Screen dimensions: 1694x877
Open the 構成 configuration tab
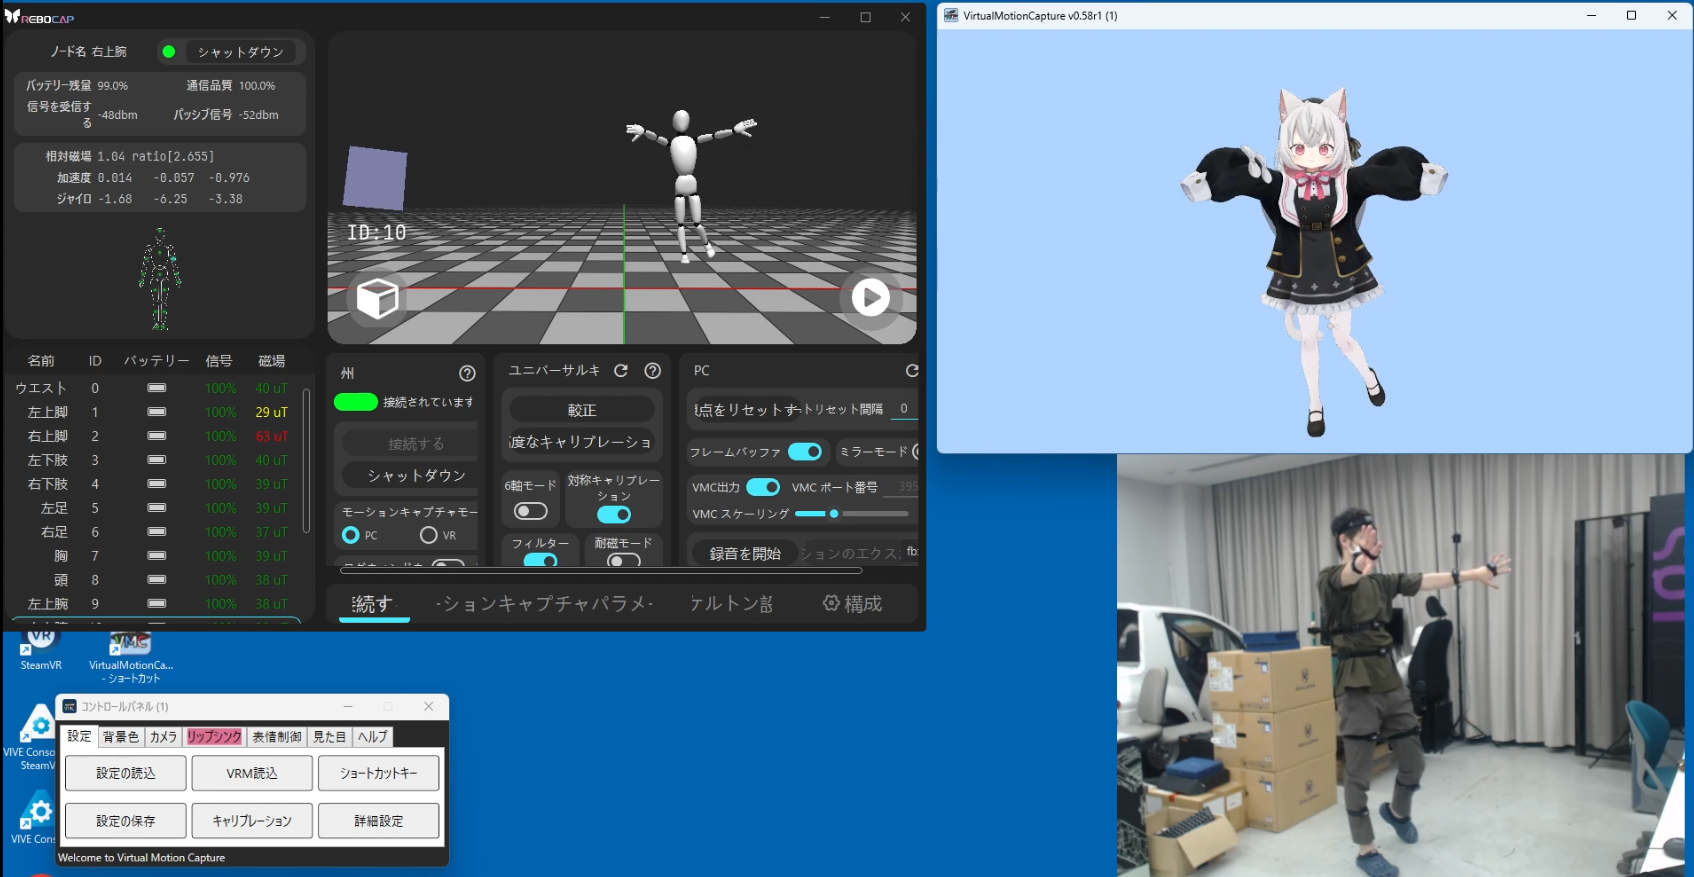coord(852,604)
